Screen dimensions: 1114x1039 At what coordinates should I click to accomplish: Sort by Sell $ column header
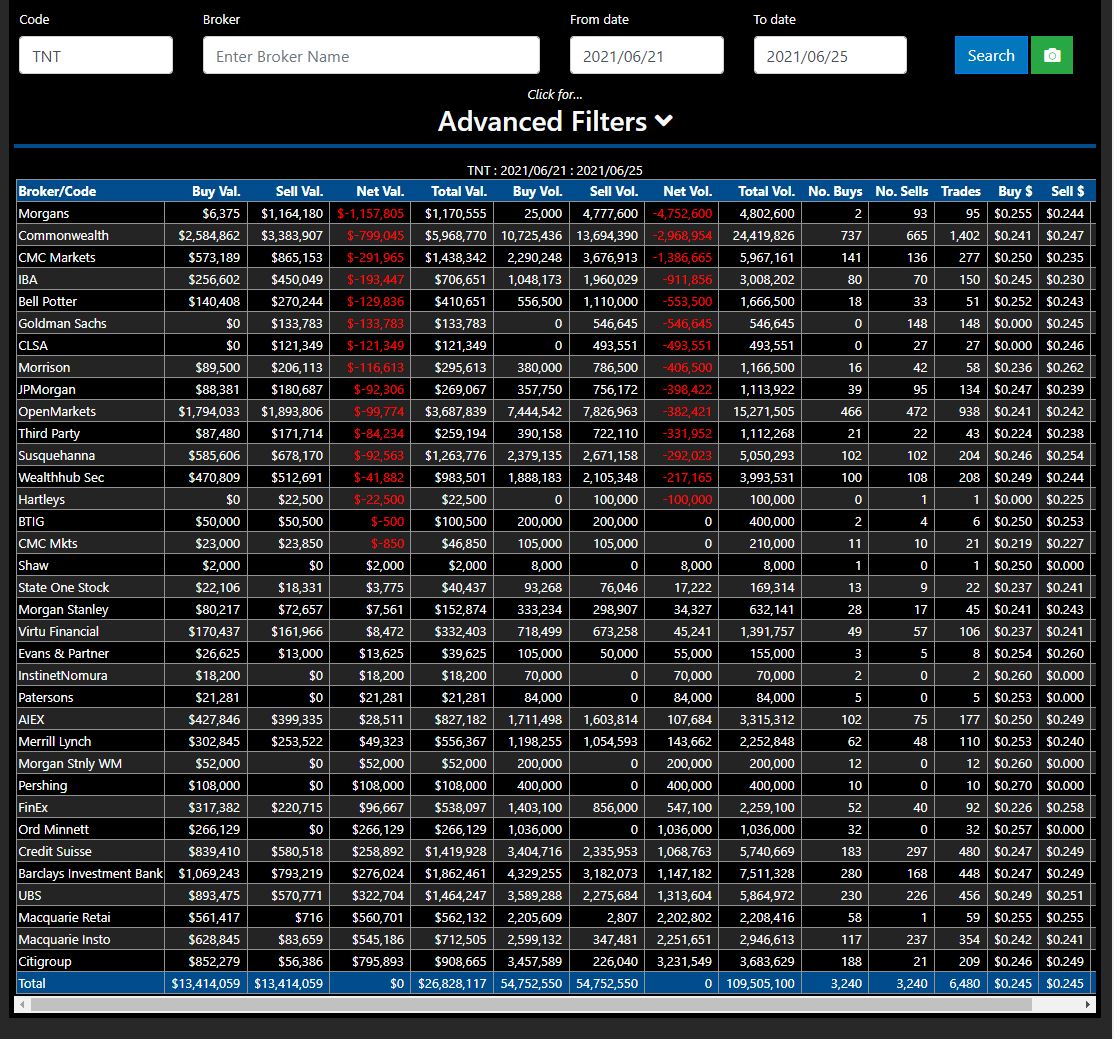pyautogui.click(x=1068, y=191)
